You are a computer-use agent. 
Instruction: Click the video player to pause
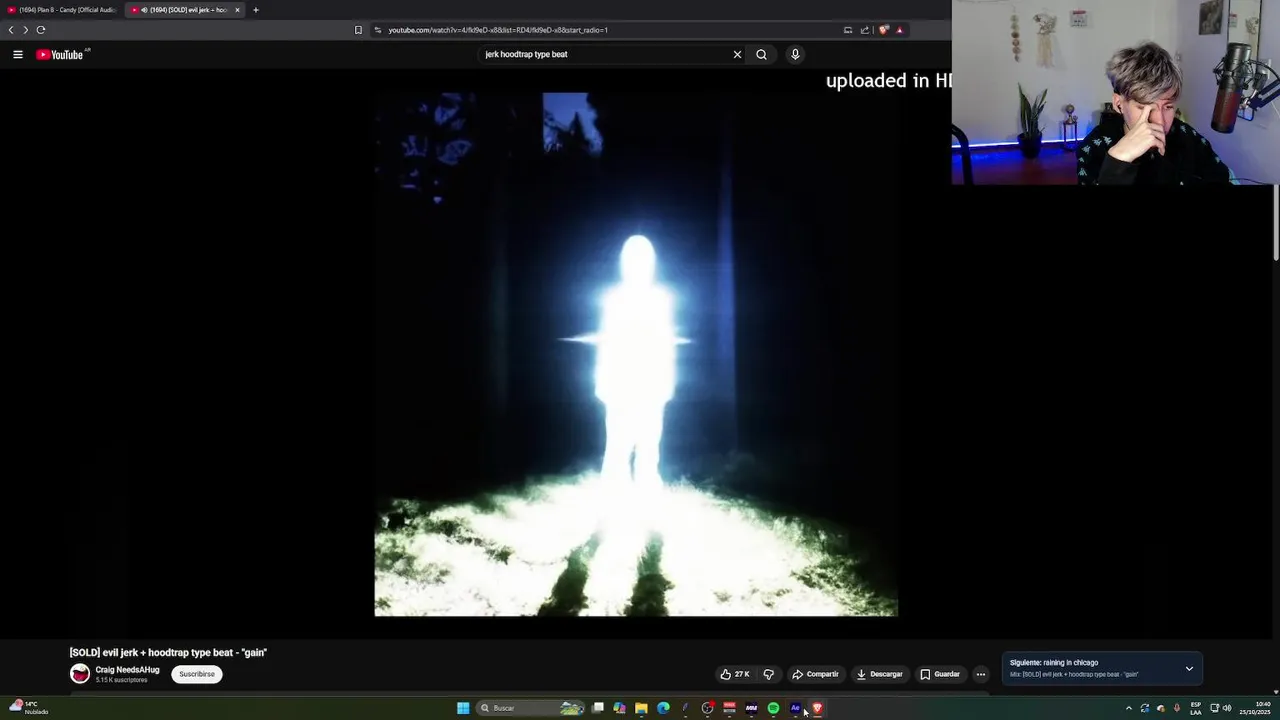point(636,354)
